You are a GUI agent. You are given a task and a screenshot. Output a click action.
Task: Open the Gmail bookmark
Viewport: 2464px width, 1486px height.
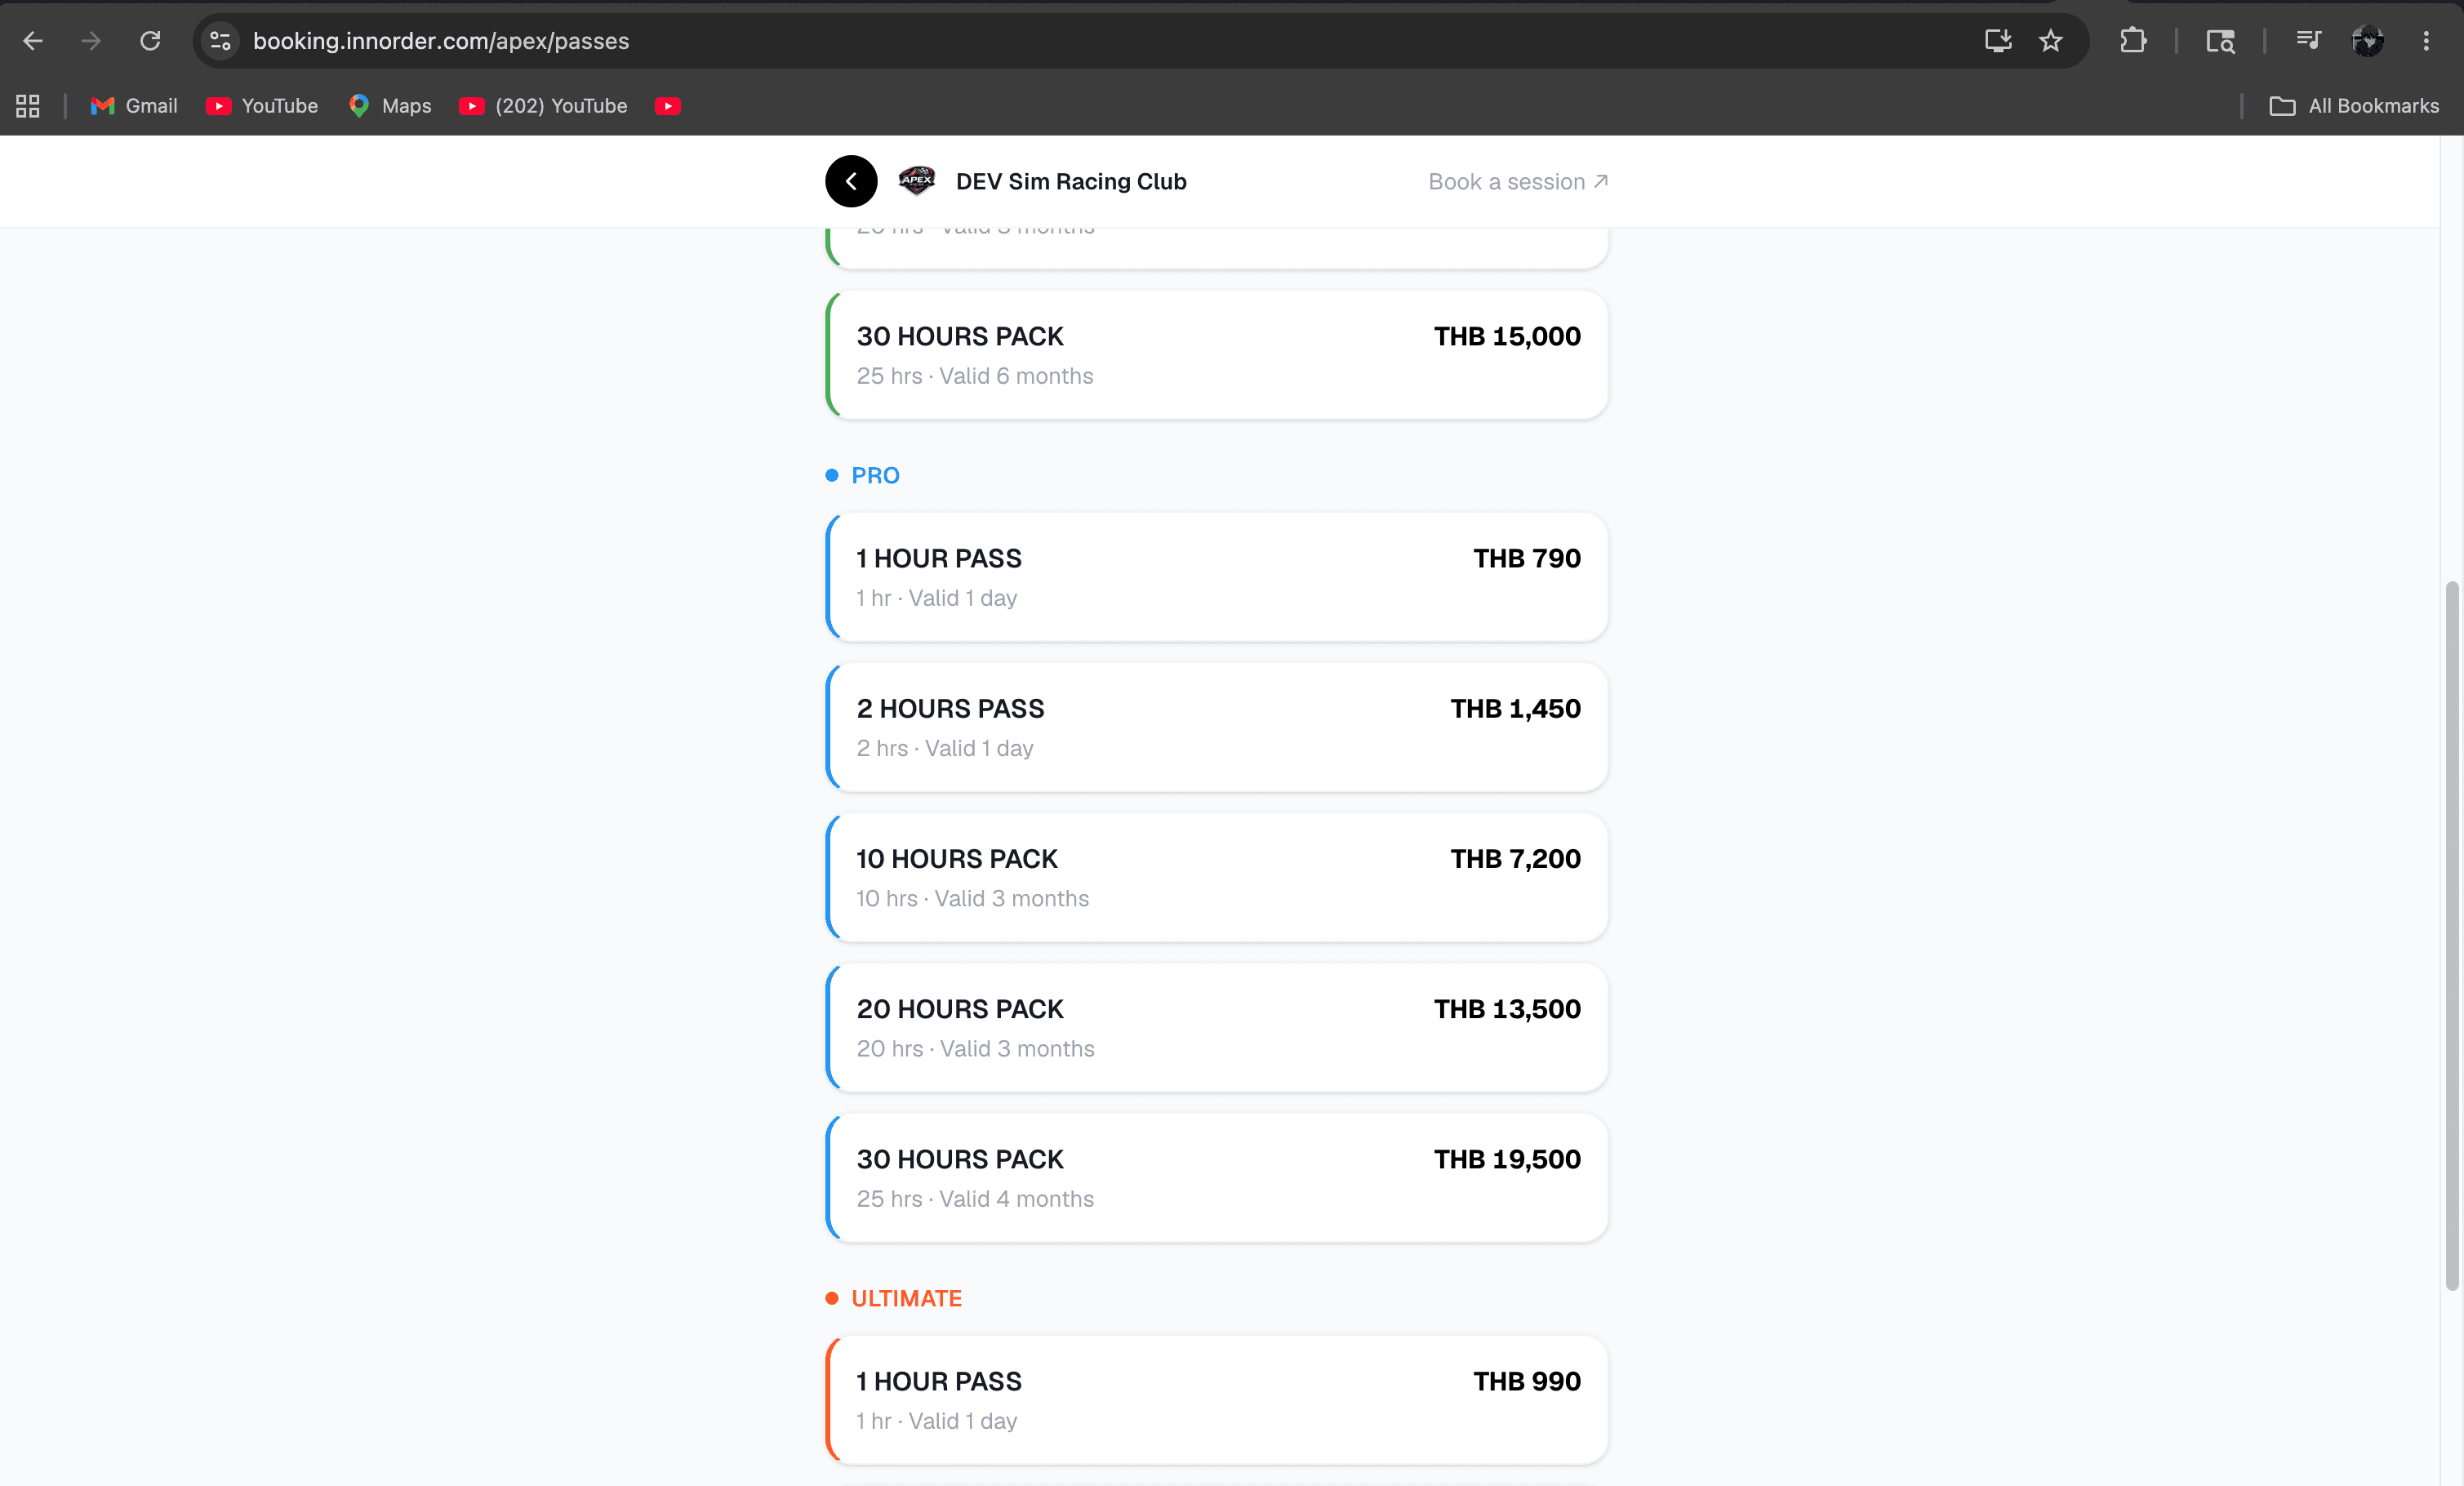pyautogui.click(x=134, y=106)
